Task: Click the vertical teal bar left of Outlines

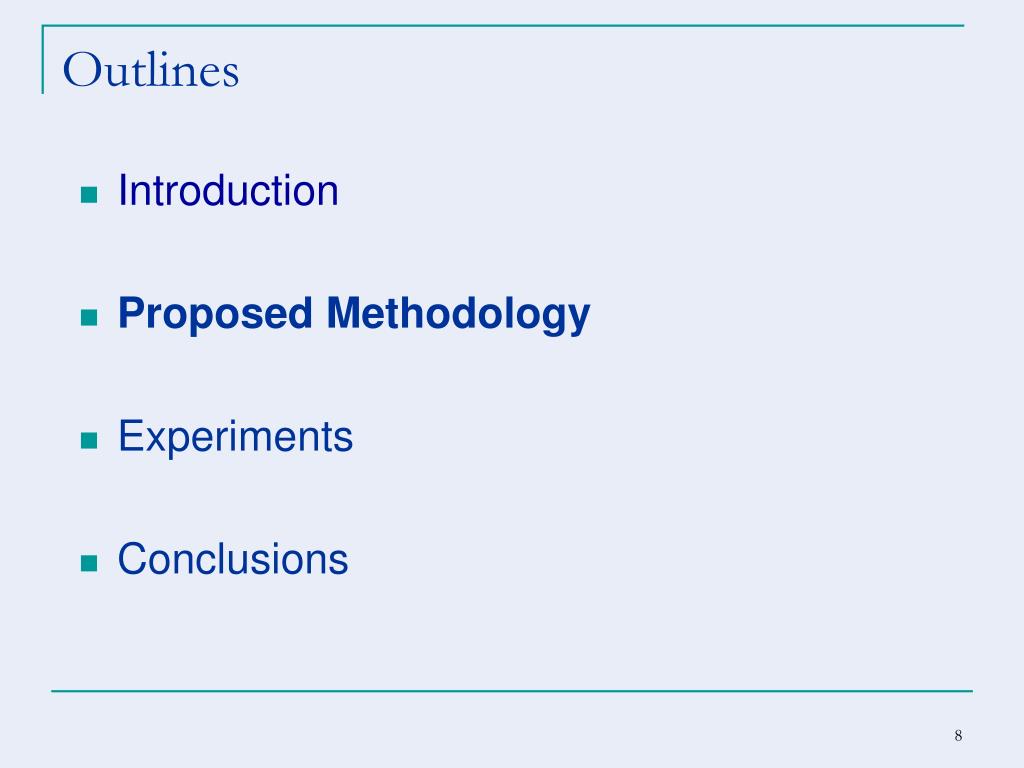Action: tap(43, 59)
